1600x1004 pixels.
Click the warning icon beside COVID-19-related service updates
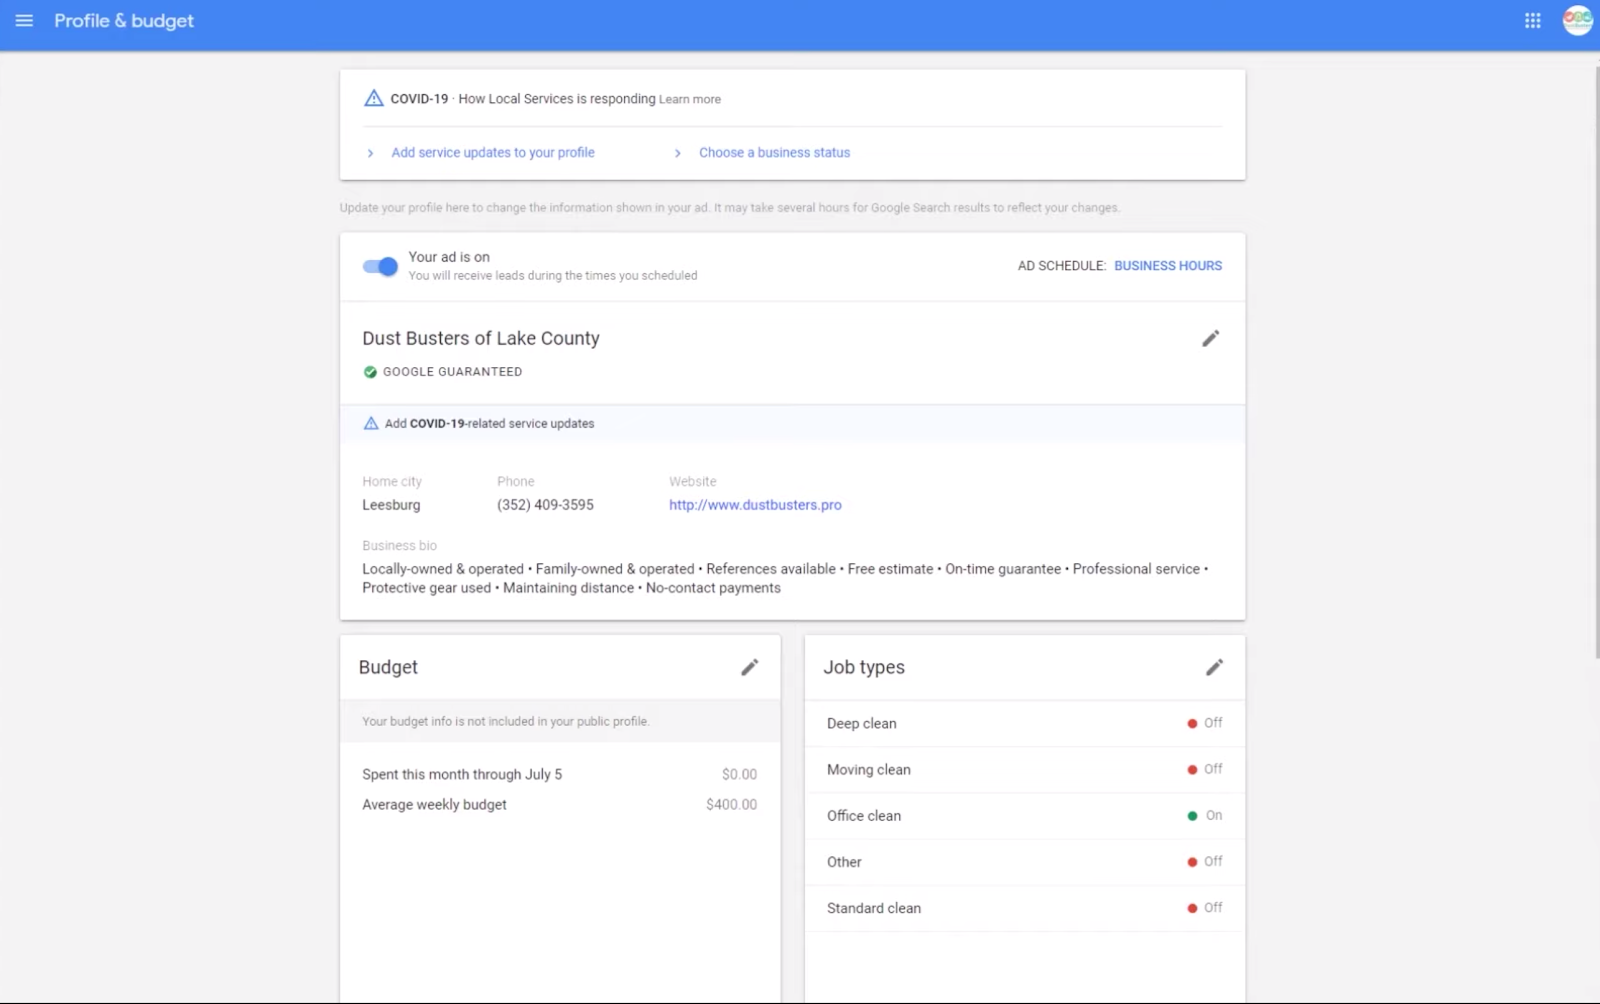[x=371, y=423]
